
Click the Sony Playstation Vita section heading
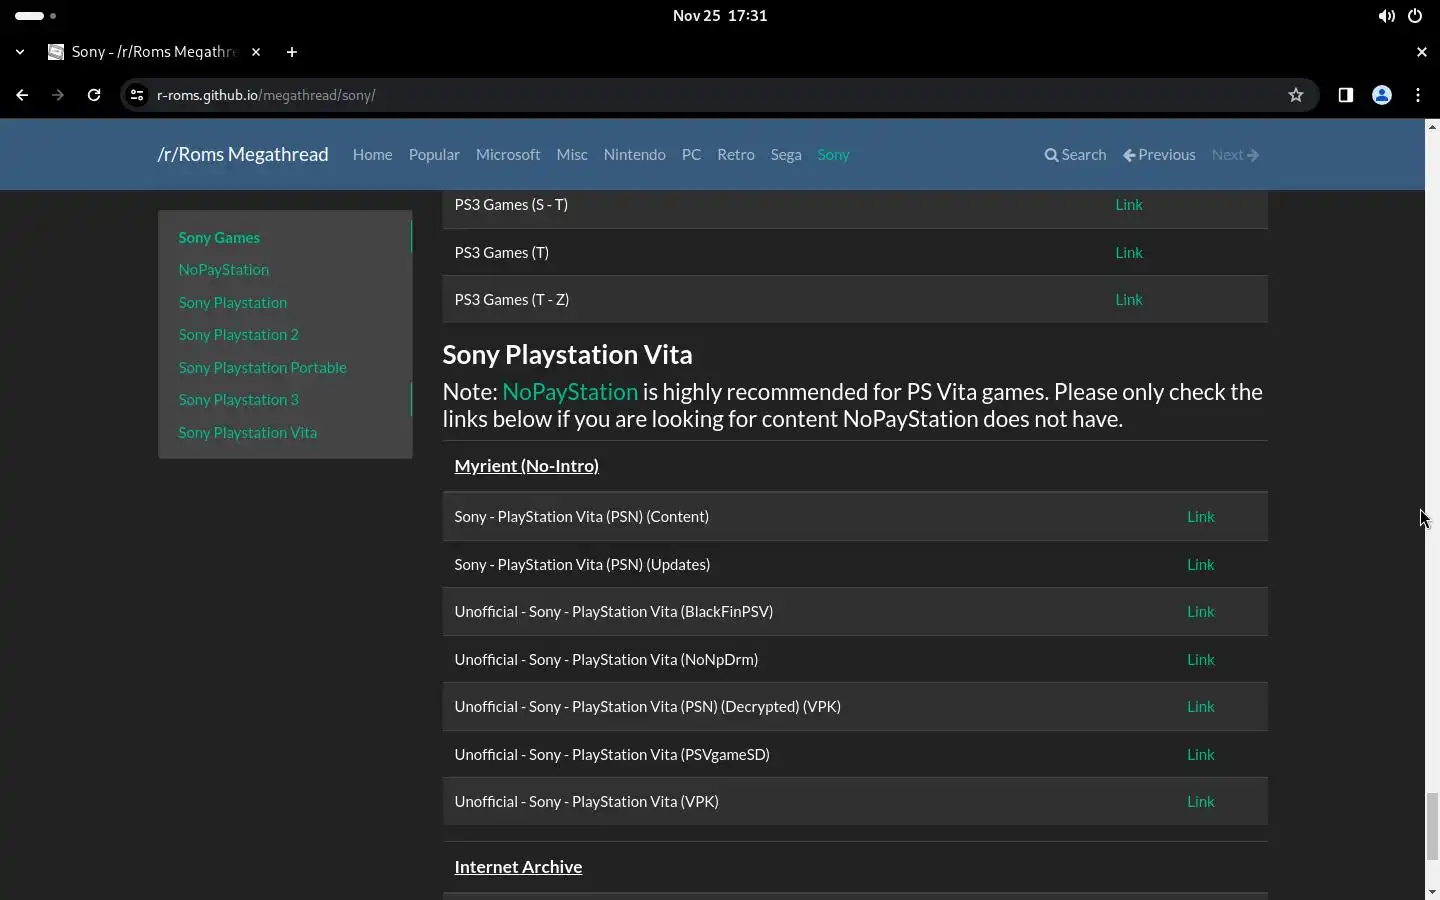click(x=567, y=354)
